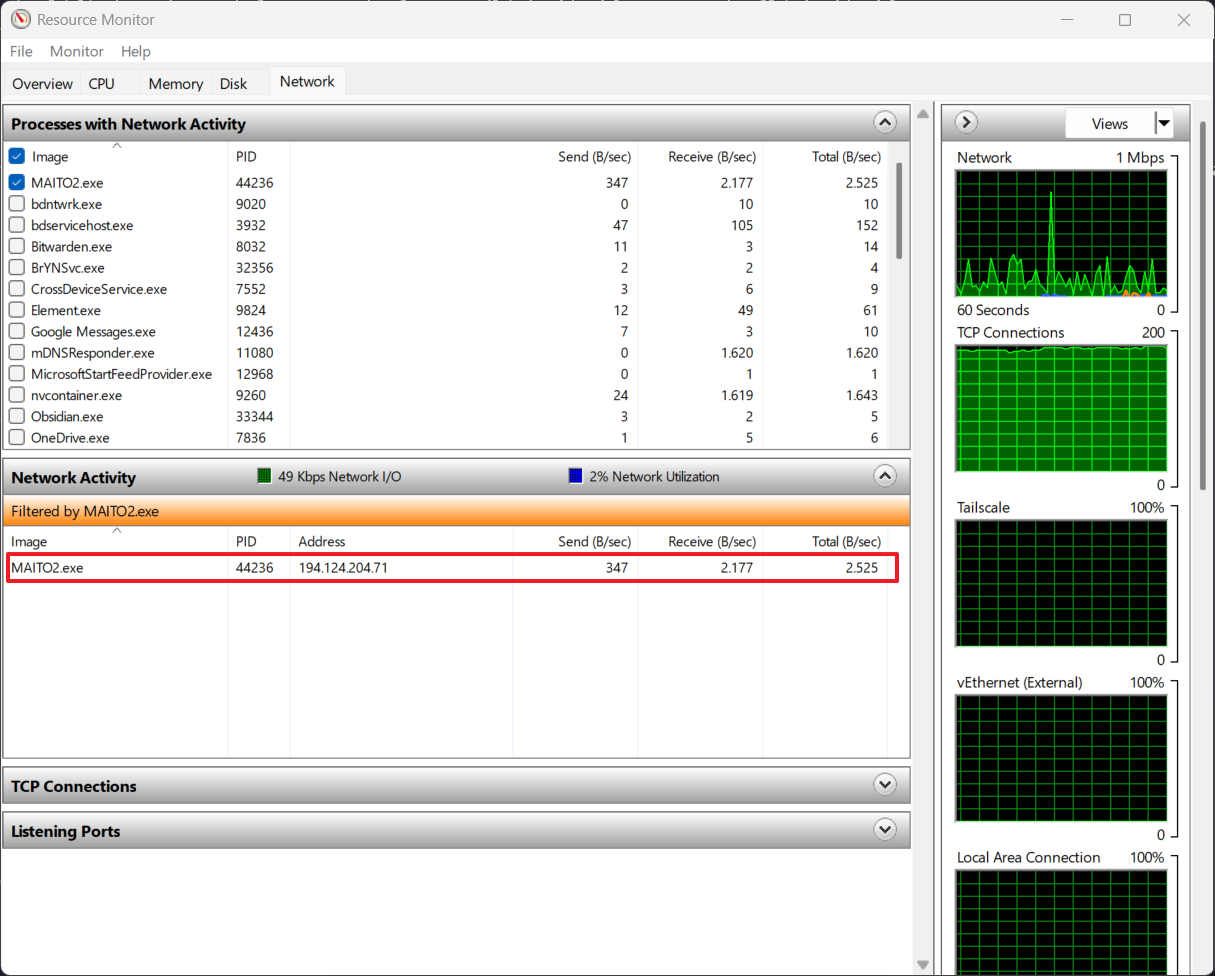
Task: Open the Memory tab
Action: click(x=176, y=84)
